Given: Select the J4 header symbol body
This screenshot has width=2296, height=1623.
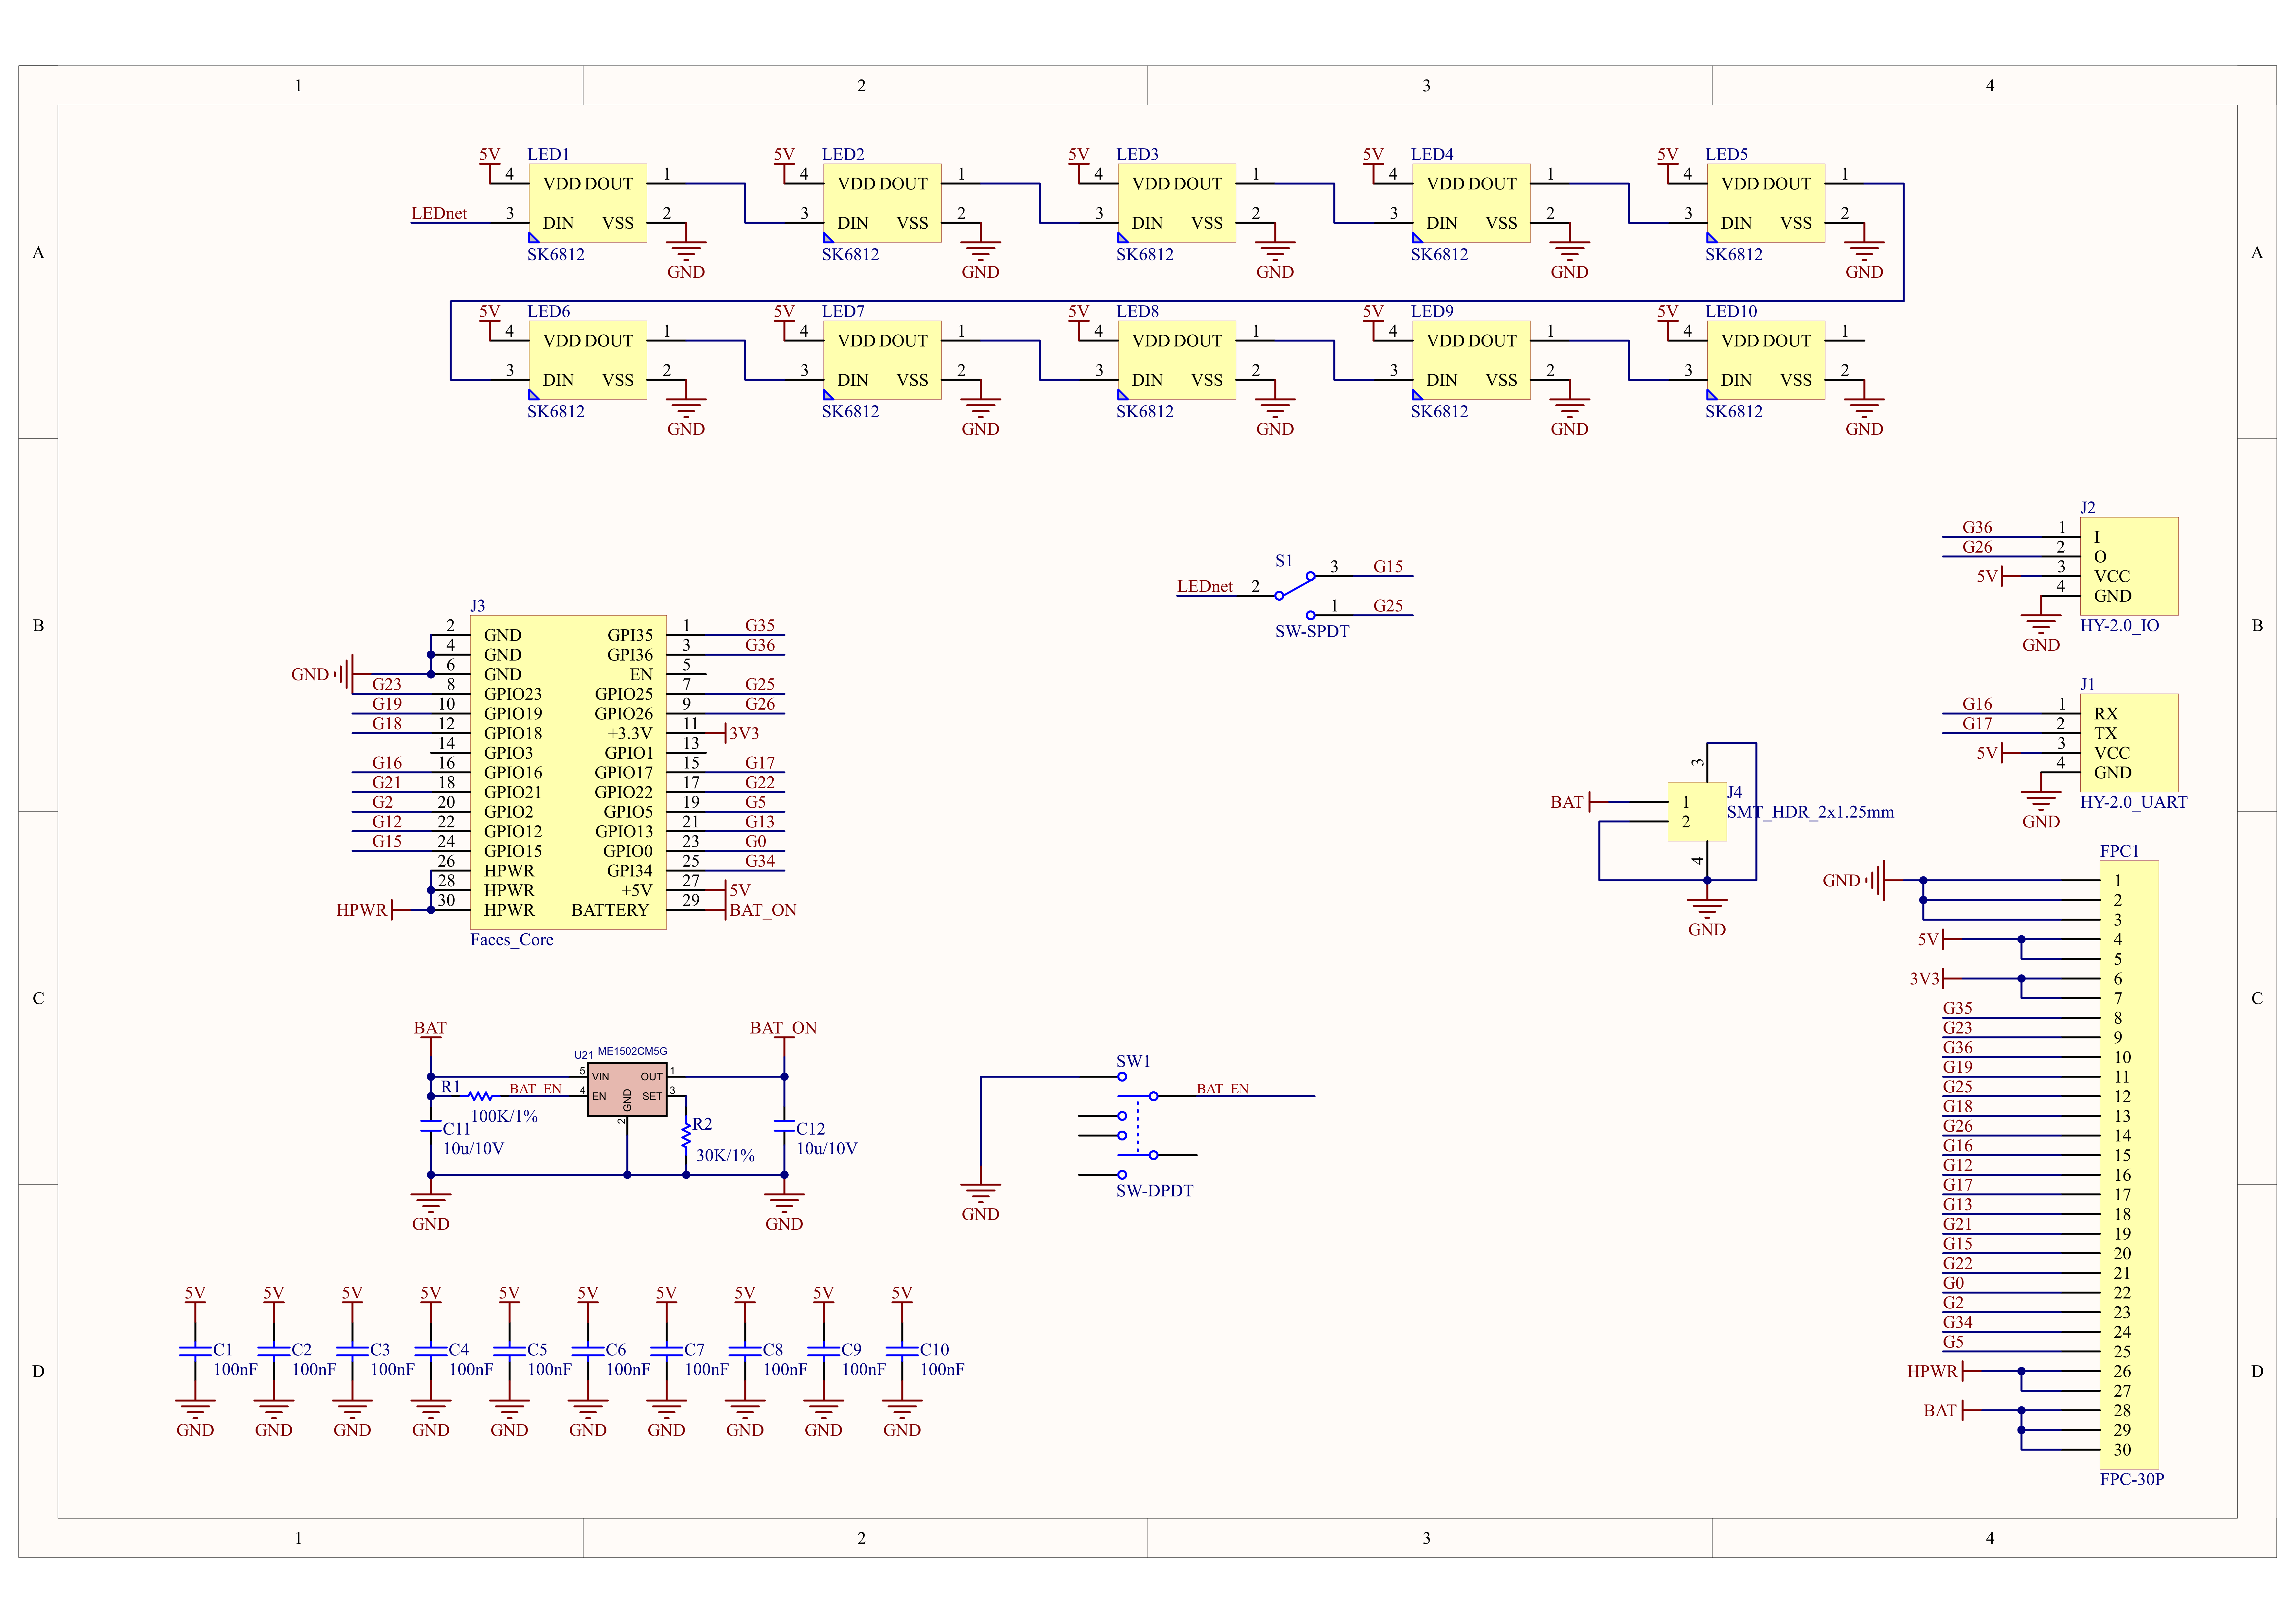Looking at the screenshot, I should [1697, 812].
